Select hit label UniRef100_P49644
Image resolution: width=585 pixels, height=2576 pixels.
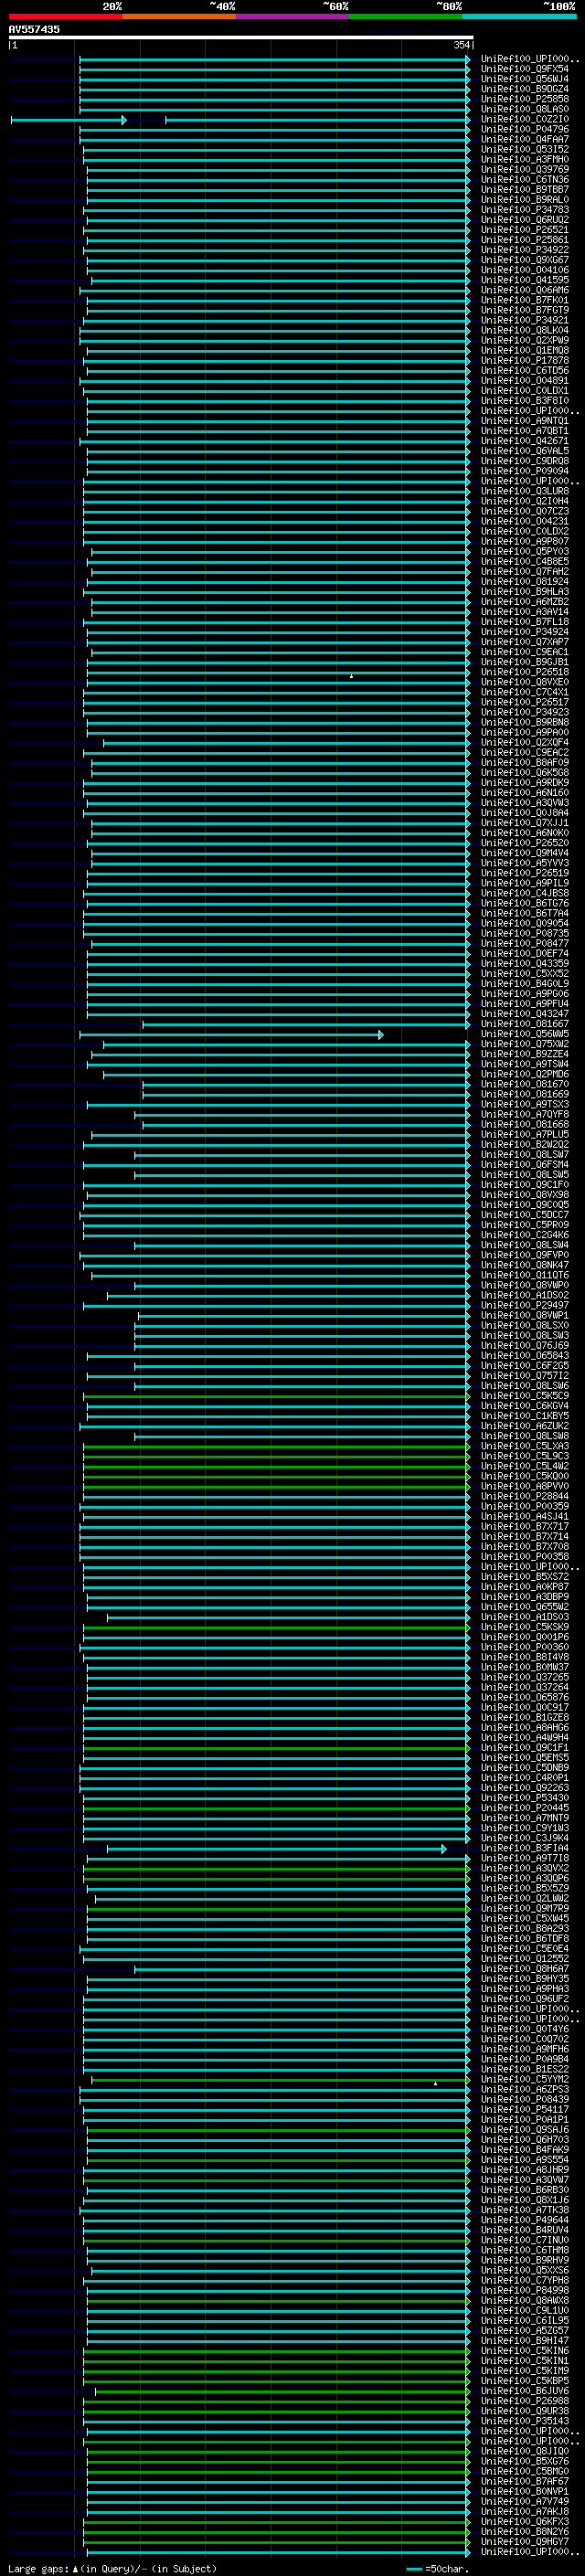(525, 2220)
